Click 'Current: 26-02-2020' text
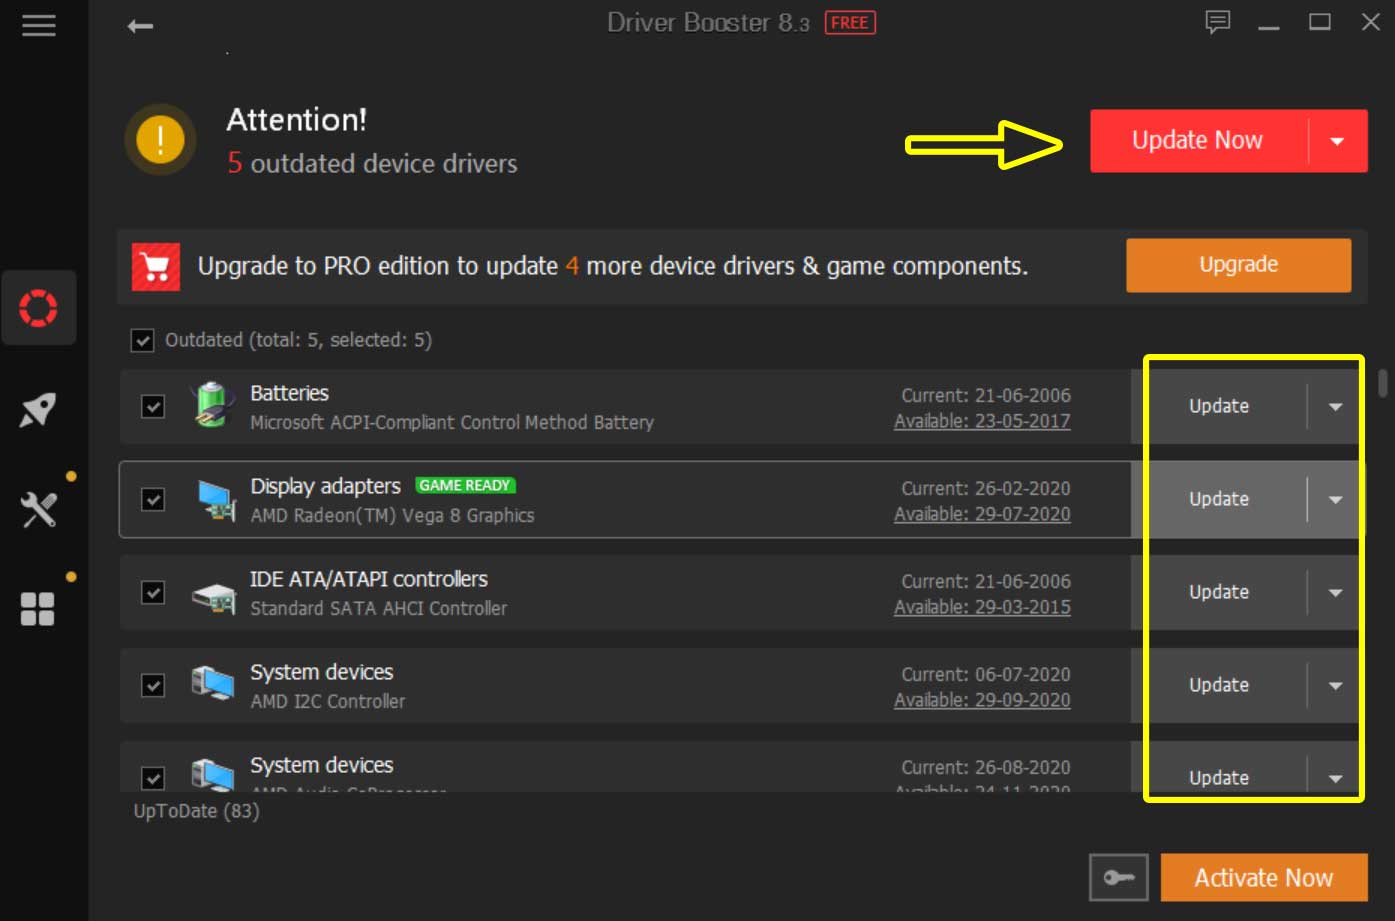This screenshot has height=921, width=1395. 986,488
